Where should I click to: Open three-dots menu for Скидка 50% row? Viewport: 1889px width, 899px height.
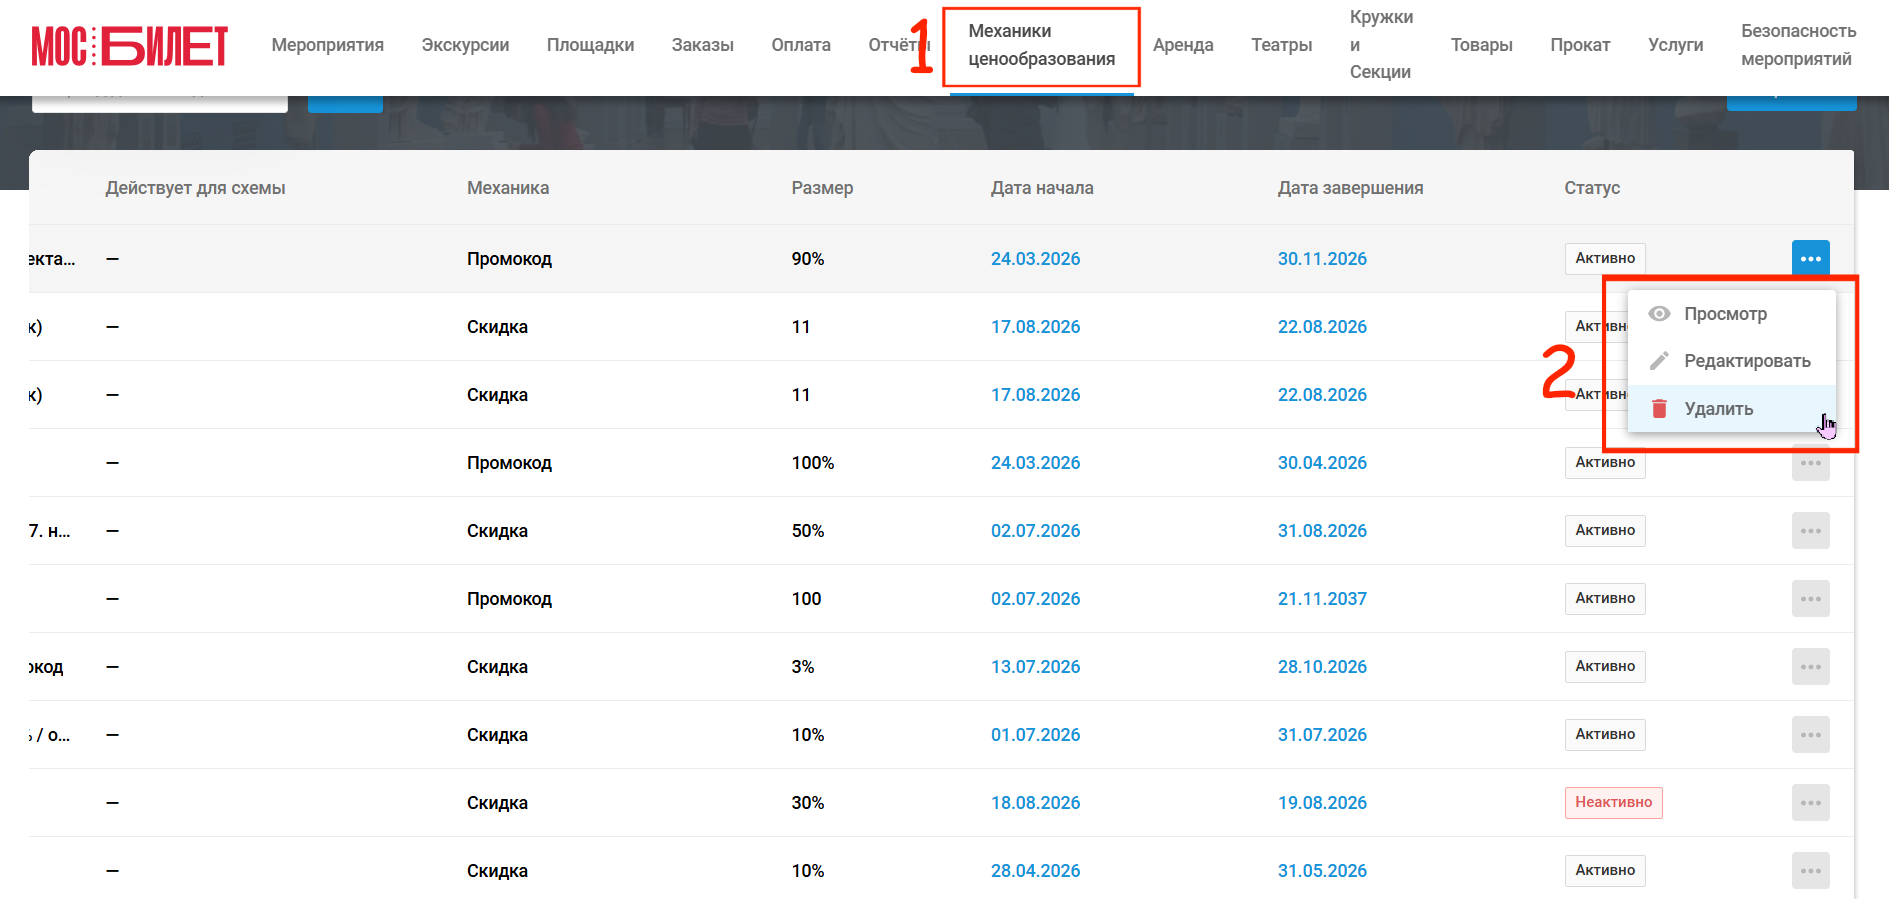(x=1810, y=531)
